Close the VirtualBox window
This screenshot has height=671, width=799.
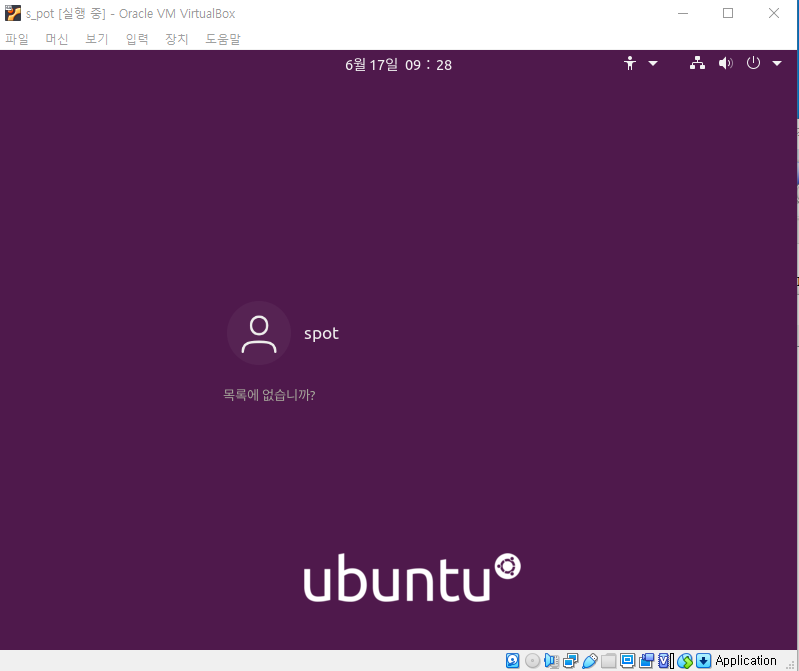pyautogui.click(x=774, y=13)
